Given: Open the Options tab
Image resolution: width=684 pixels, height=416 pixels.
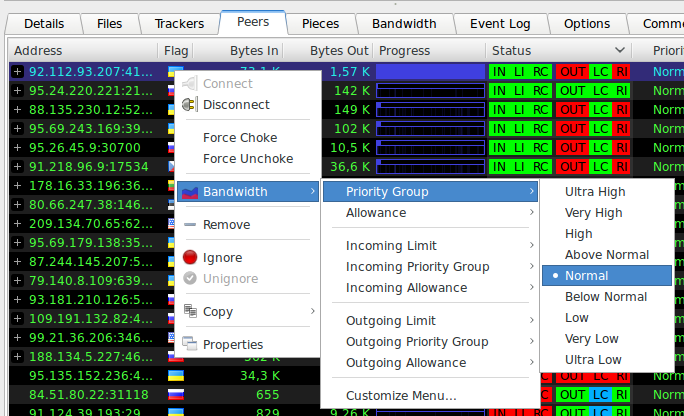Looking at the screenshot, I should [x=587, y=24].
